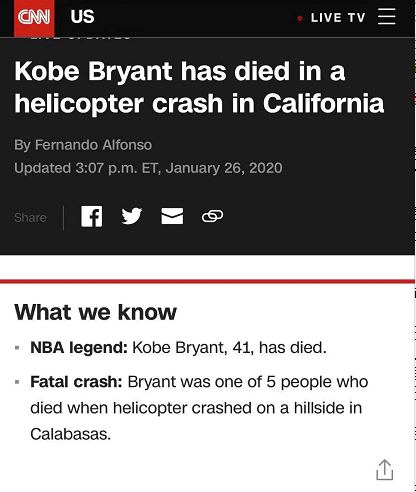Share article via email envelope icon

[x=172, y=216]
